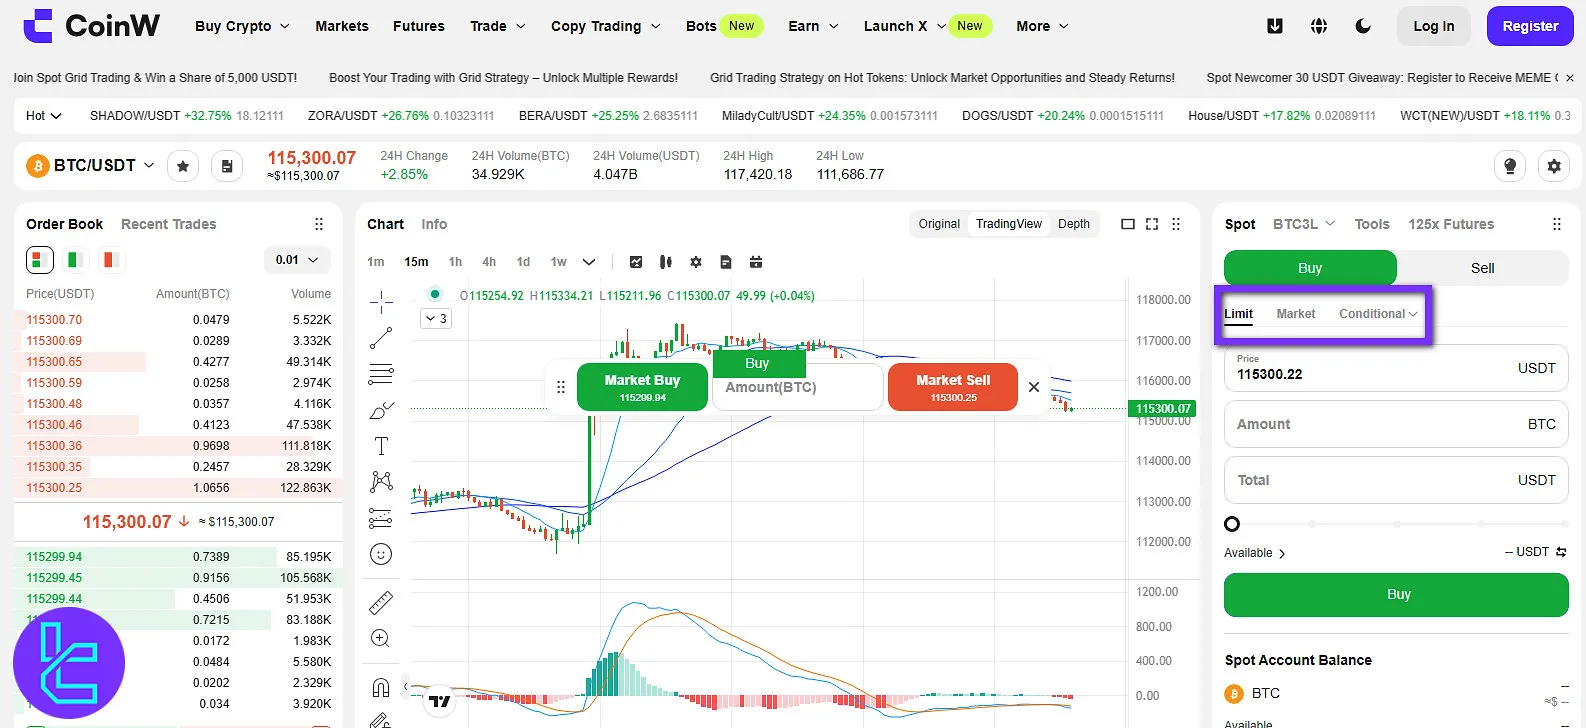Switch to the Recent Trades tab
The height and width of the screenshot is (728, 1586).
coord(169,224)
